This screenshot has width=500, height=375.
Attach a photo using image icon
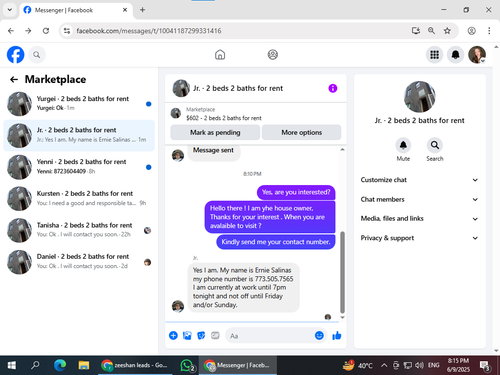point(187,335)
